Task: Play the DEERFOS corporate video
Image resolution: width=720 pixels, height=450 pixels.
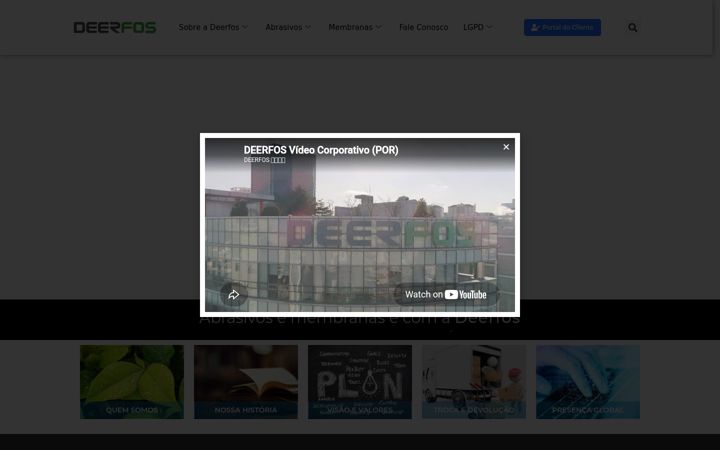Action: (360, 225)
